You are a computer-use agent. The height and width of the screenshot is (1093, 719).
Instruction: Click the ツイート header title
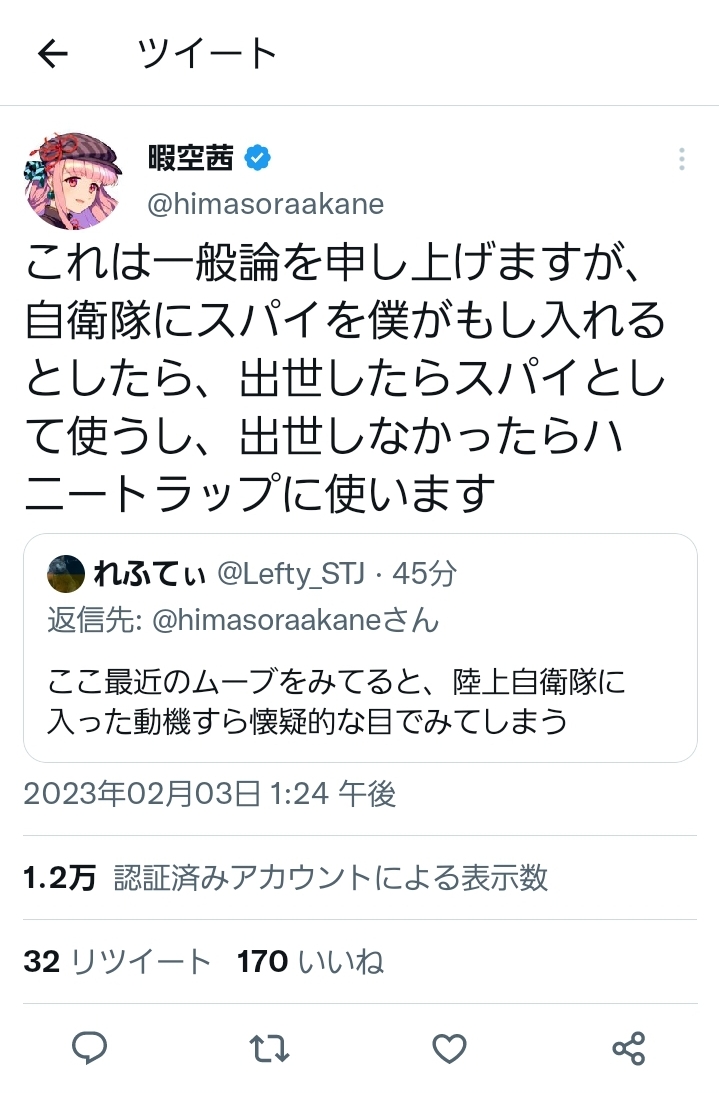coord(207,53)
